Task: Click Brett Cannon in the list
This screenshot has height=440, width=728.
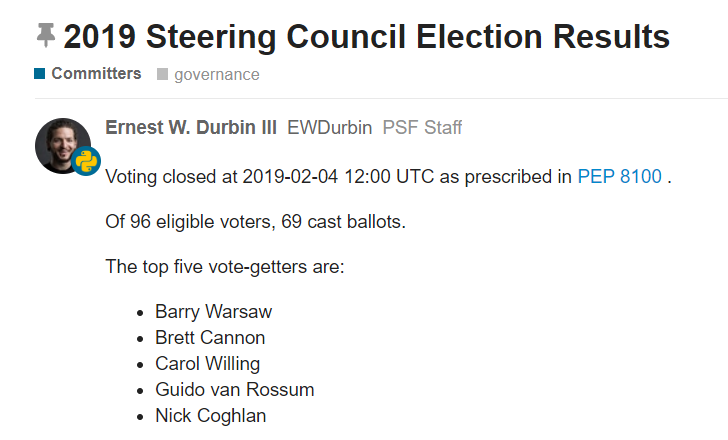Action: pyautogui.click(x=210, y=338)
